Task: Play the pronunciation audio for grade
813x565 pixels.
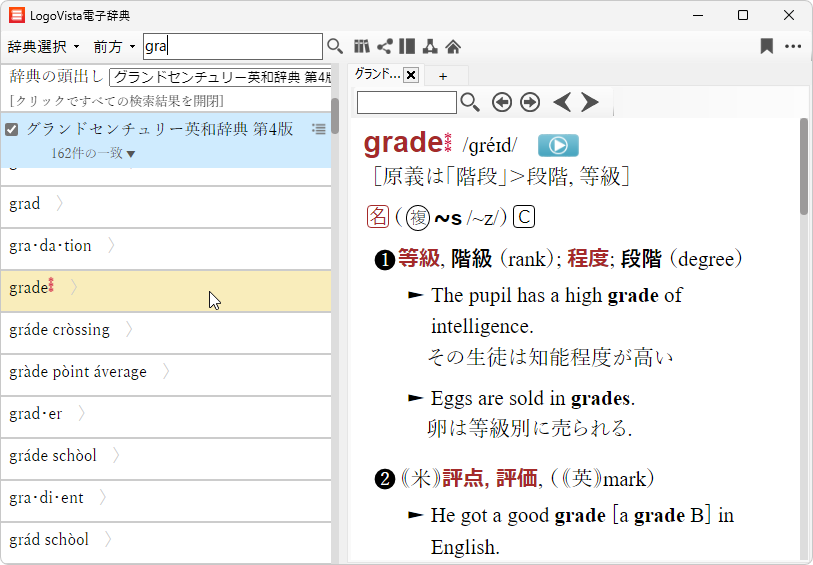Action: [558, 145]
